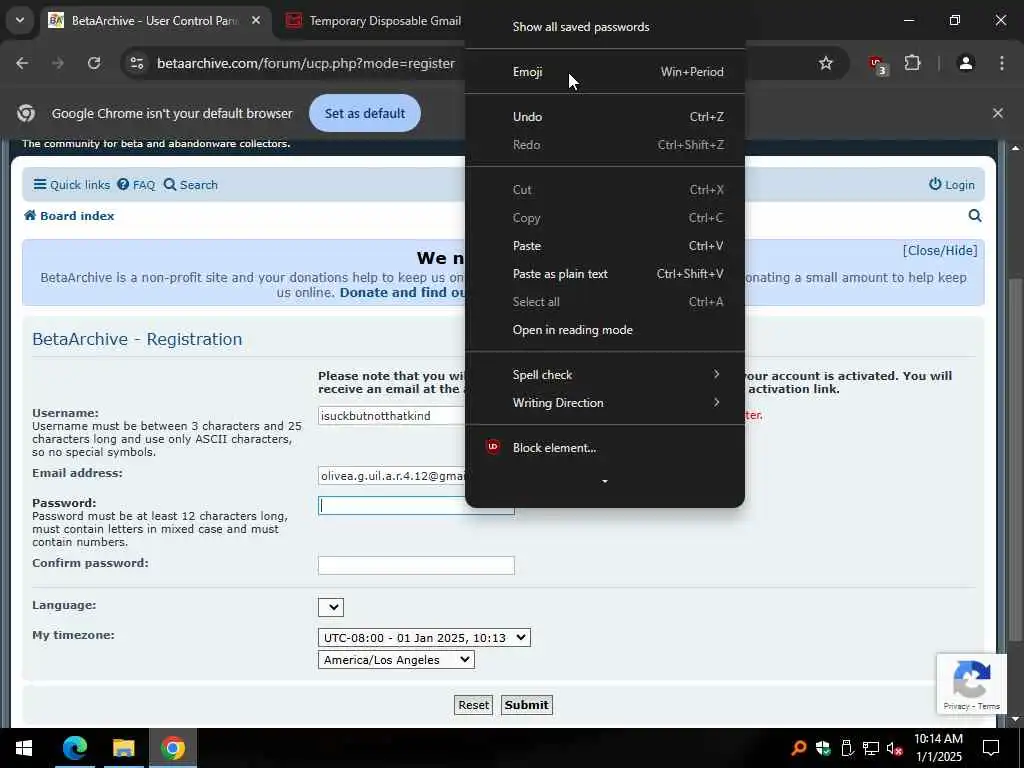Viewport: 1024px width, 768px height.
Task: Click the Search link in navbar
Action: click(x=191, y=185)
